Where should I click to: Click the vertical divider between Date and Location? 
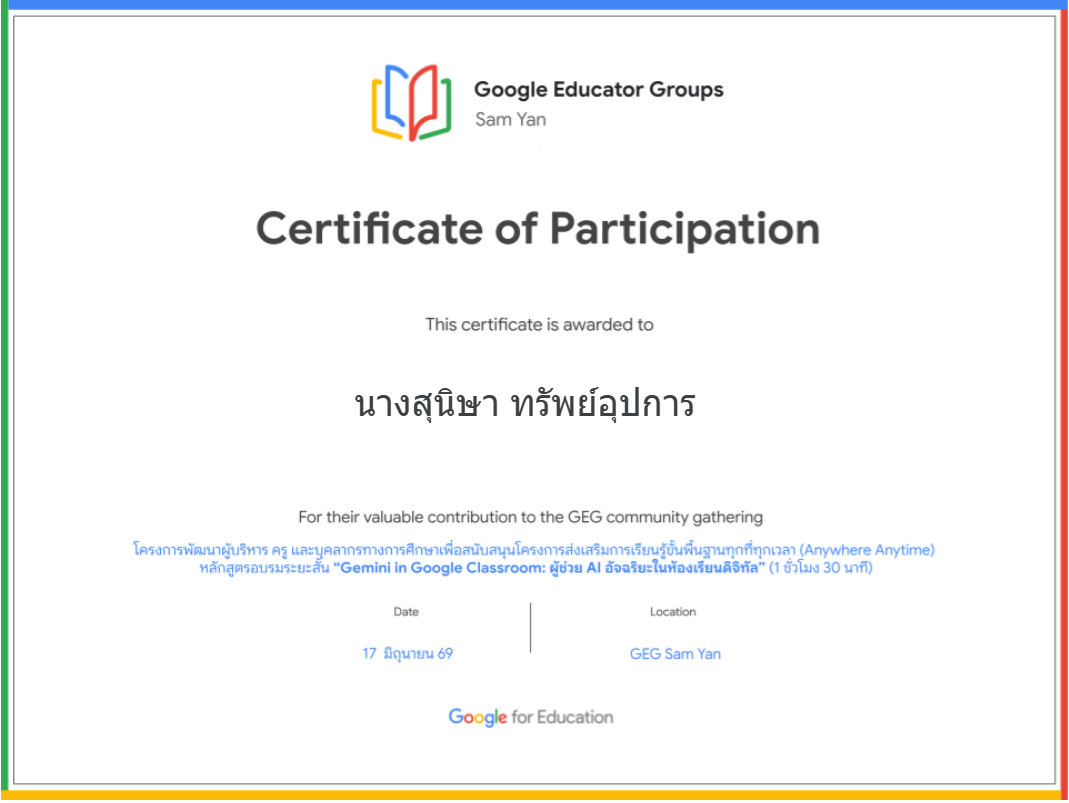(530, 627)
